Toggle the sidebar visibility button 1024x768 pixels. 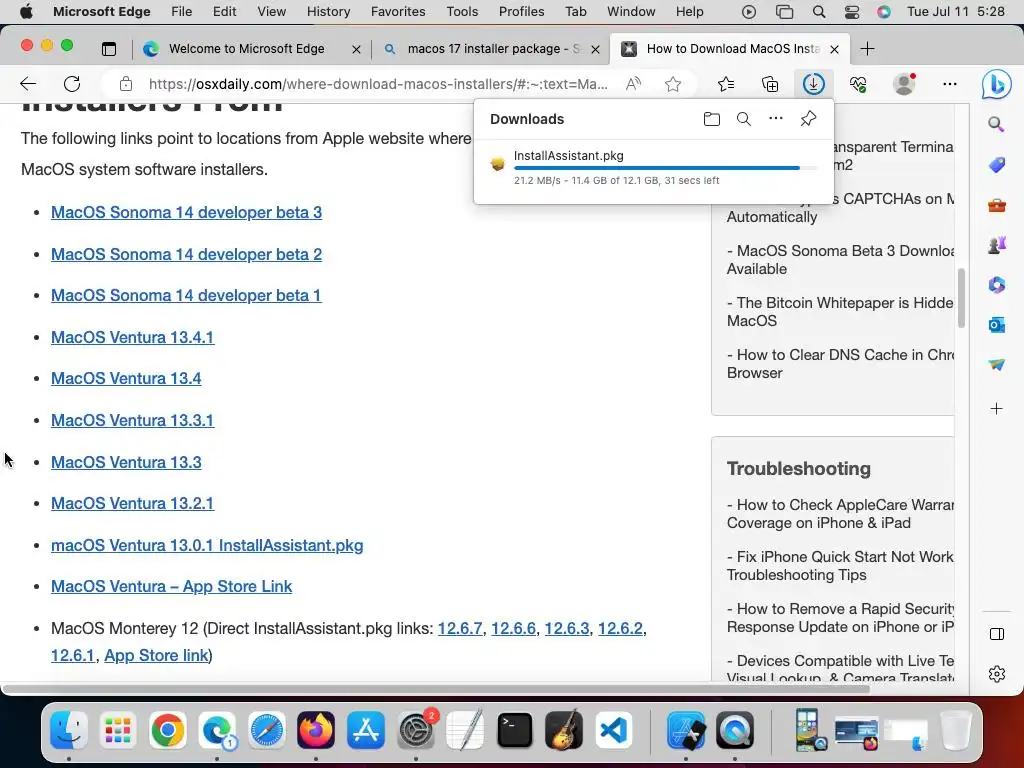point(997,634)
